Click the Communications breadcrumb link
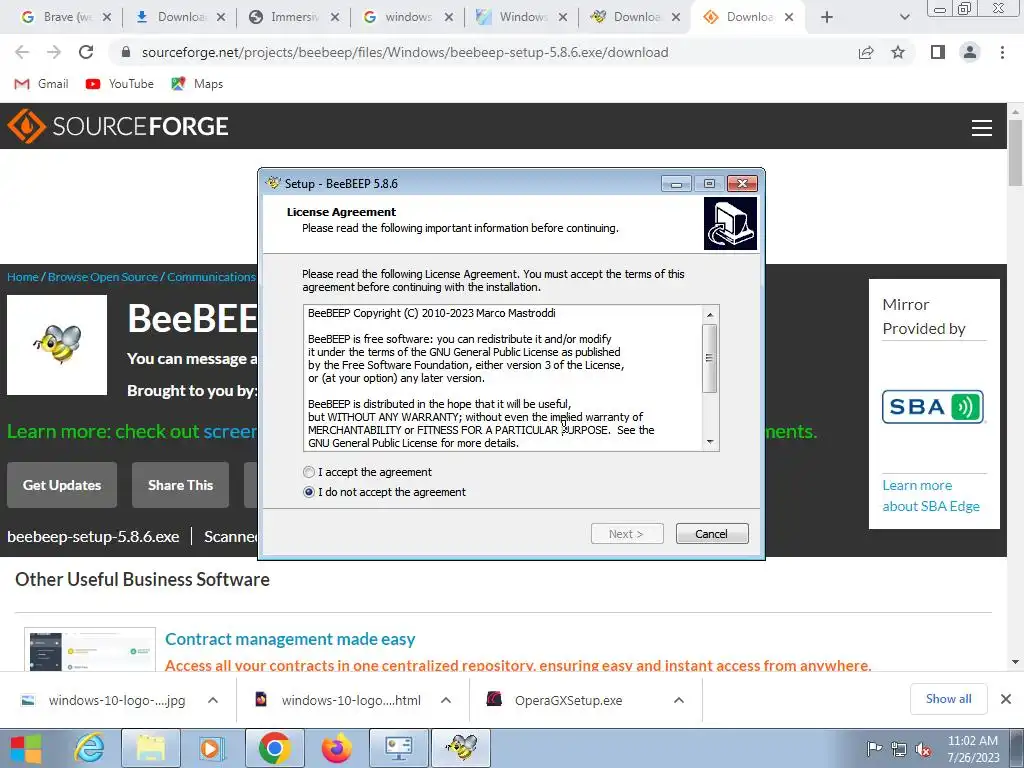This screenshot has width=1024, height=768. 211,277
